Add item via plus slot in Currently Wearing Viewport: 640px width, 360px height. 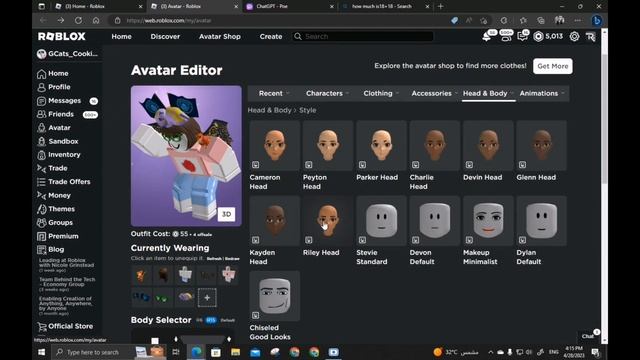207,298
